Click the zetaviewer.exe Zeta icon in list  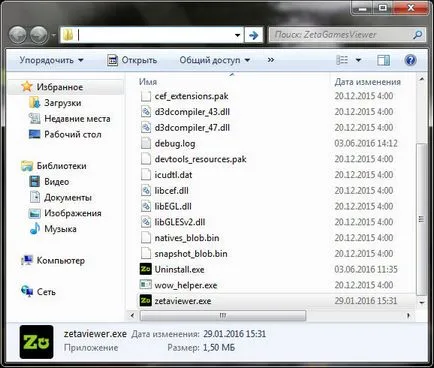146,301
